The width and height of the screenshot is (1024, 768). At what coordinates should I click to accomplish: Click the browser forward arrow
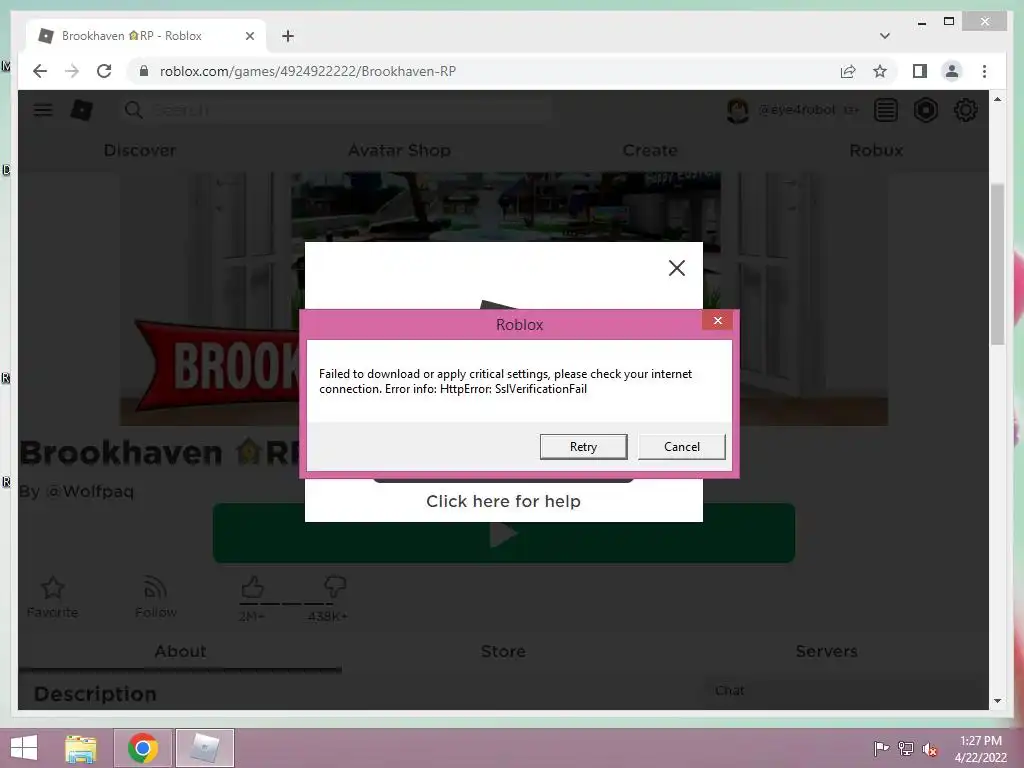click(x=72, y=71)
